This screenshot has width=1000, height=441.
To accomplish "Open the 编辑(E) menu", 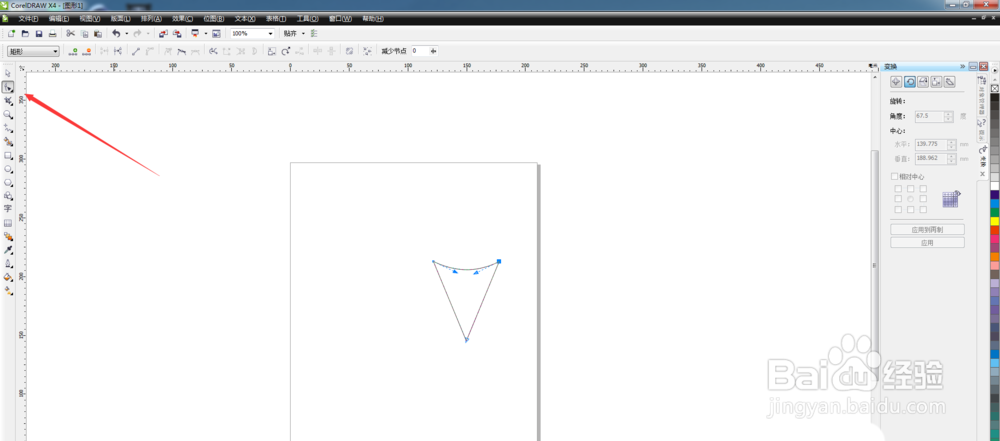I will (59, 19).
